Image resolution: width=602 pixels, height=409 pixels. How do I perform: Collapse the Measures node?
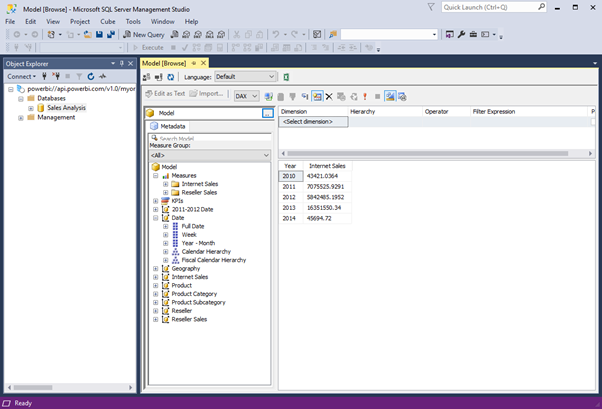[x=155, y=176]
